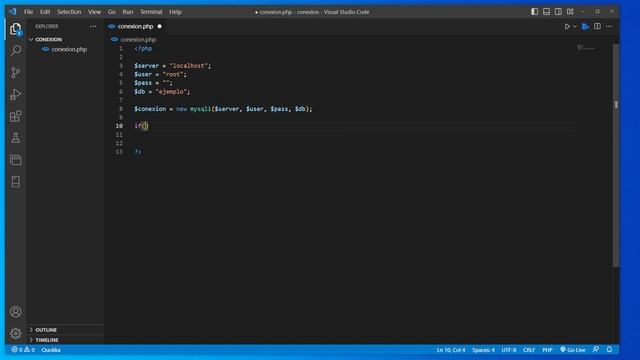Open the Run menu
This screenshot has width=640, height=360.
(x=128, y=12)
